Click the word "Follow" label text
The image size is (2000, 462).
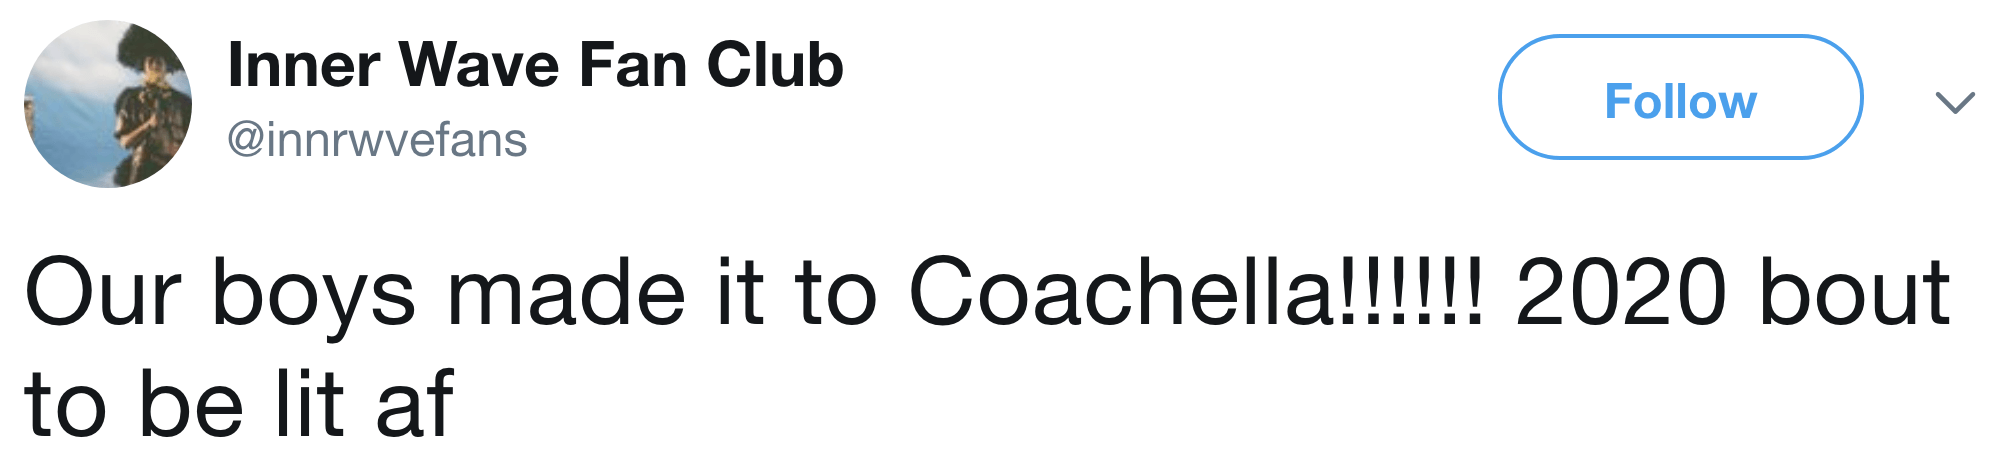click(x=1680, y=101)
